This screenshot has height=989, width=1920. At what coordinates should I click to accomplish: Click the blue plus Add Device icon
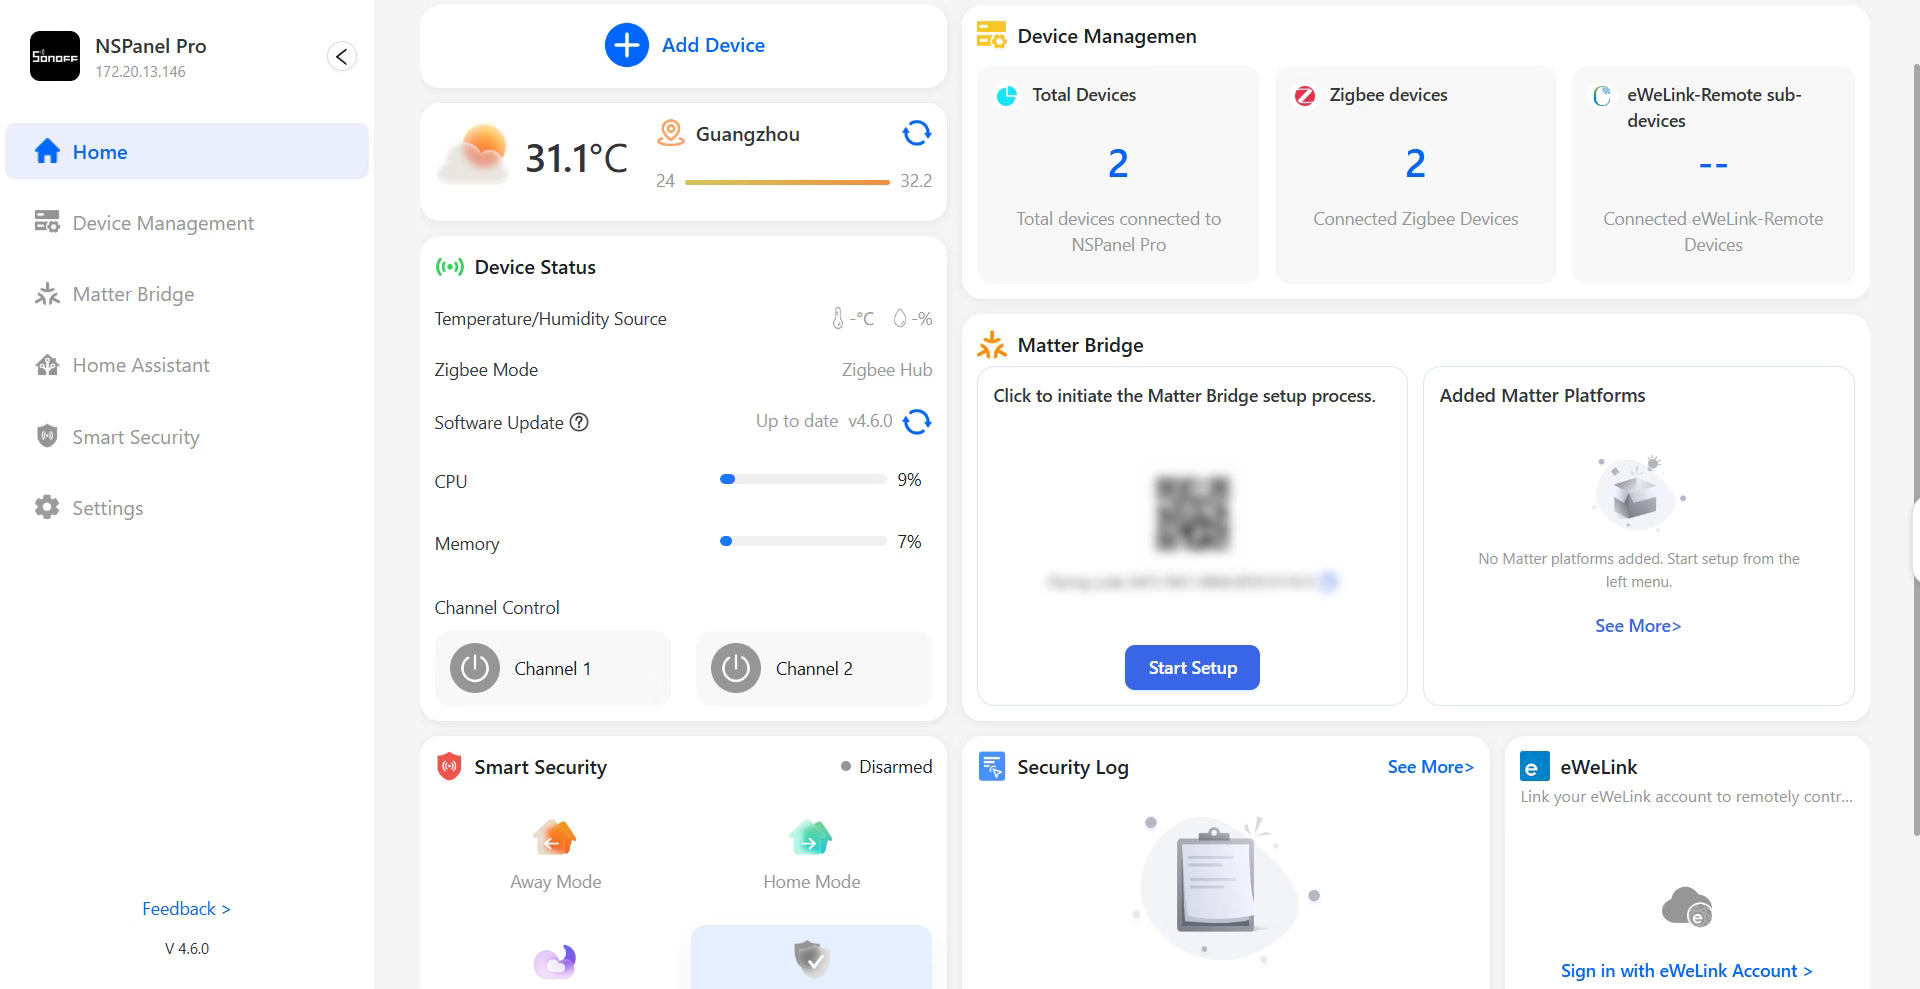pyautogui.click(x=626, y=45)
